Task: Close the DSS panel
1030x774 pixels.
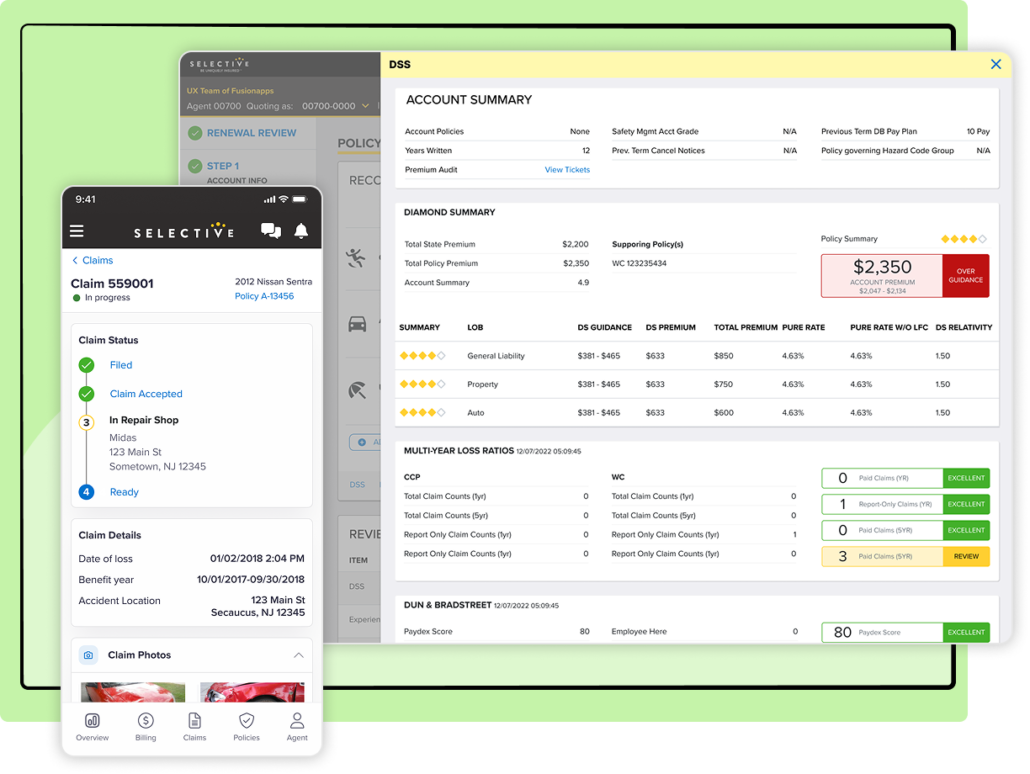Action: [x=996, y=64]
